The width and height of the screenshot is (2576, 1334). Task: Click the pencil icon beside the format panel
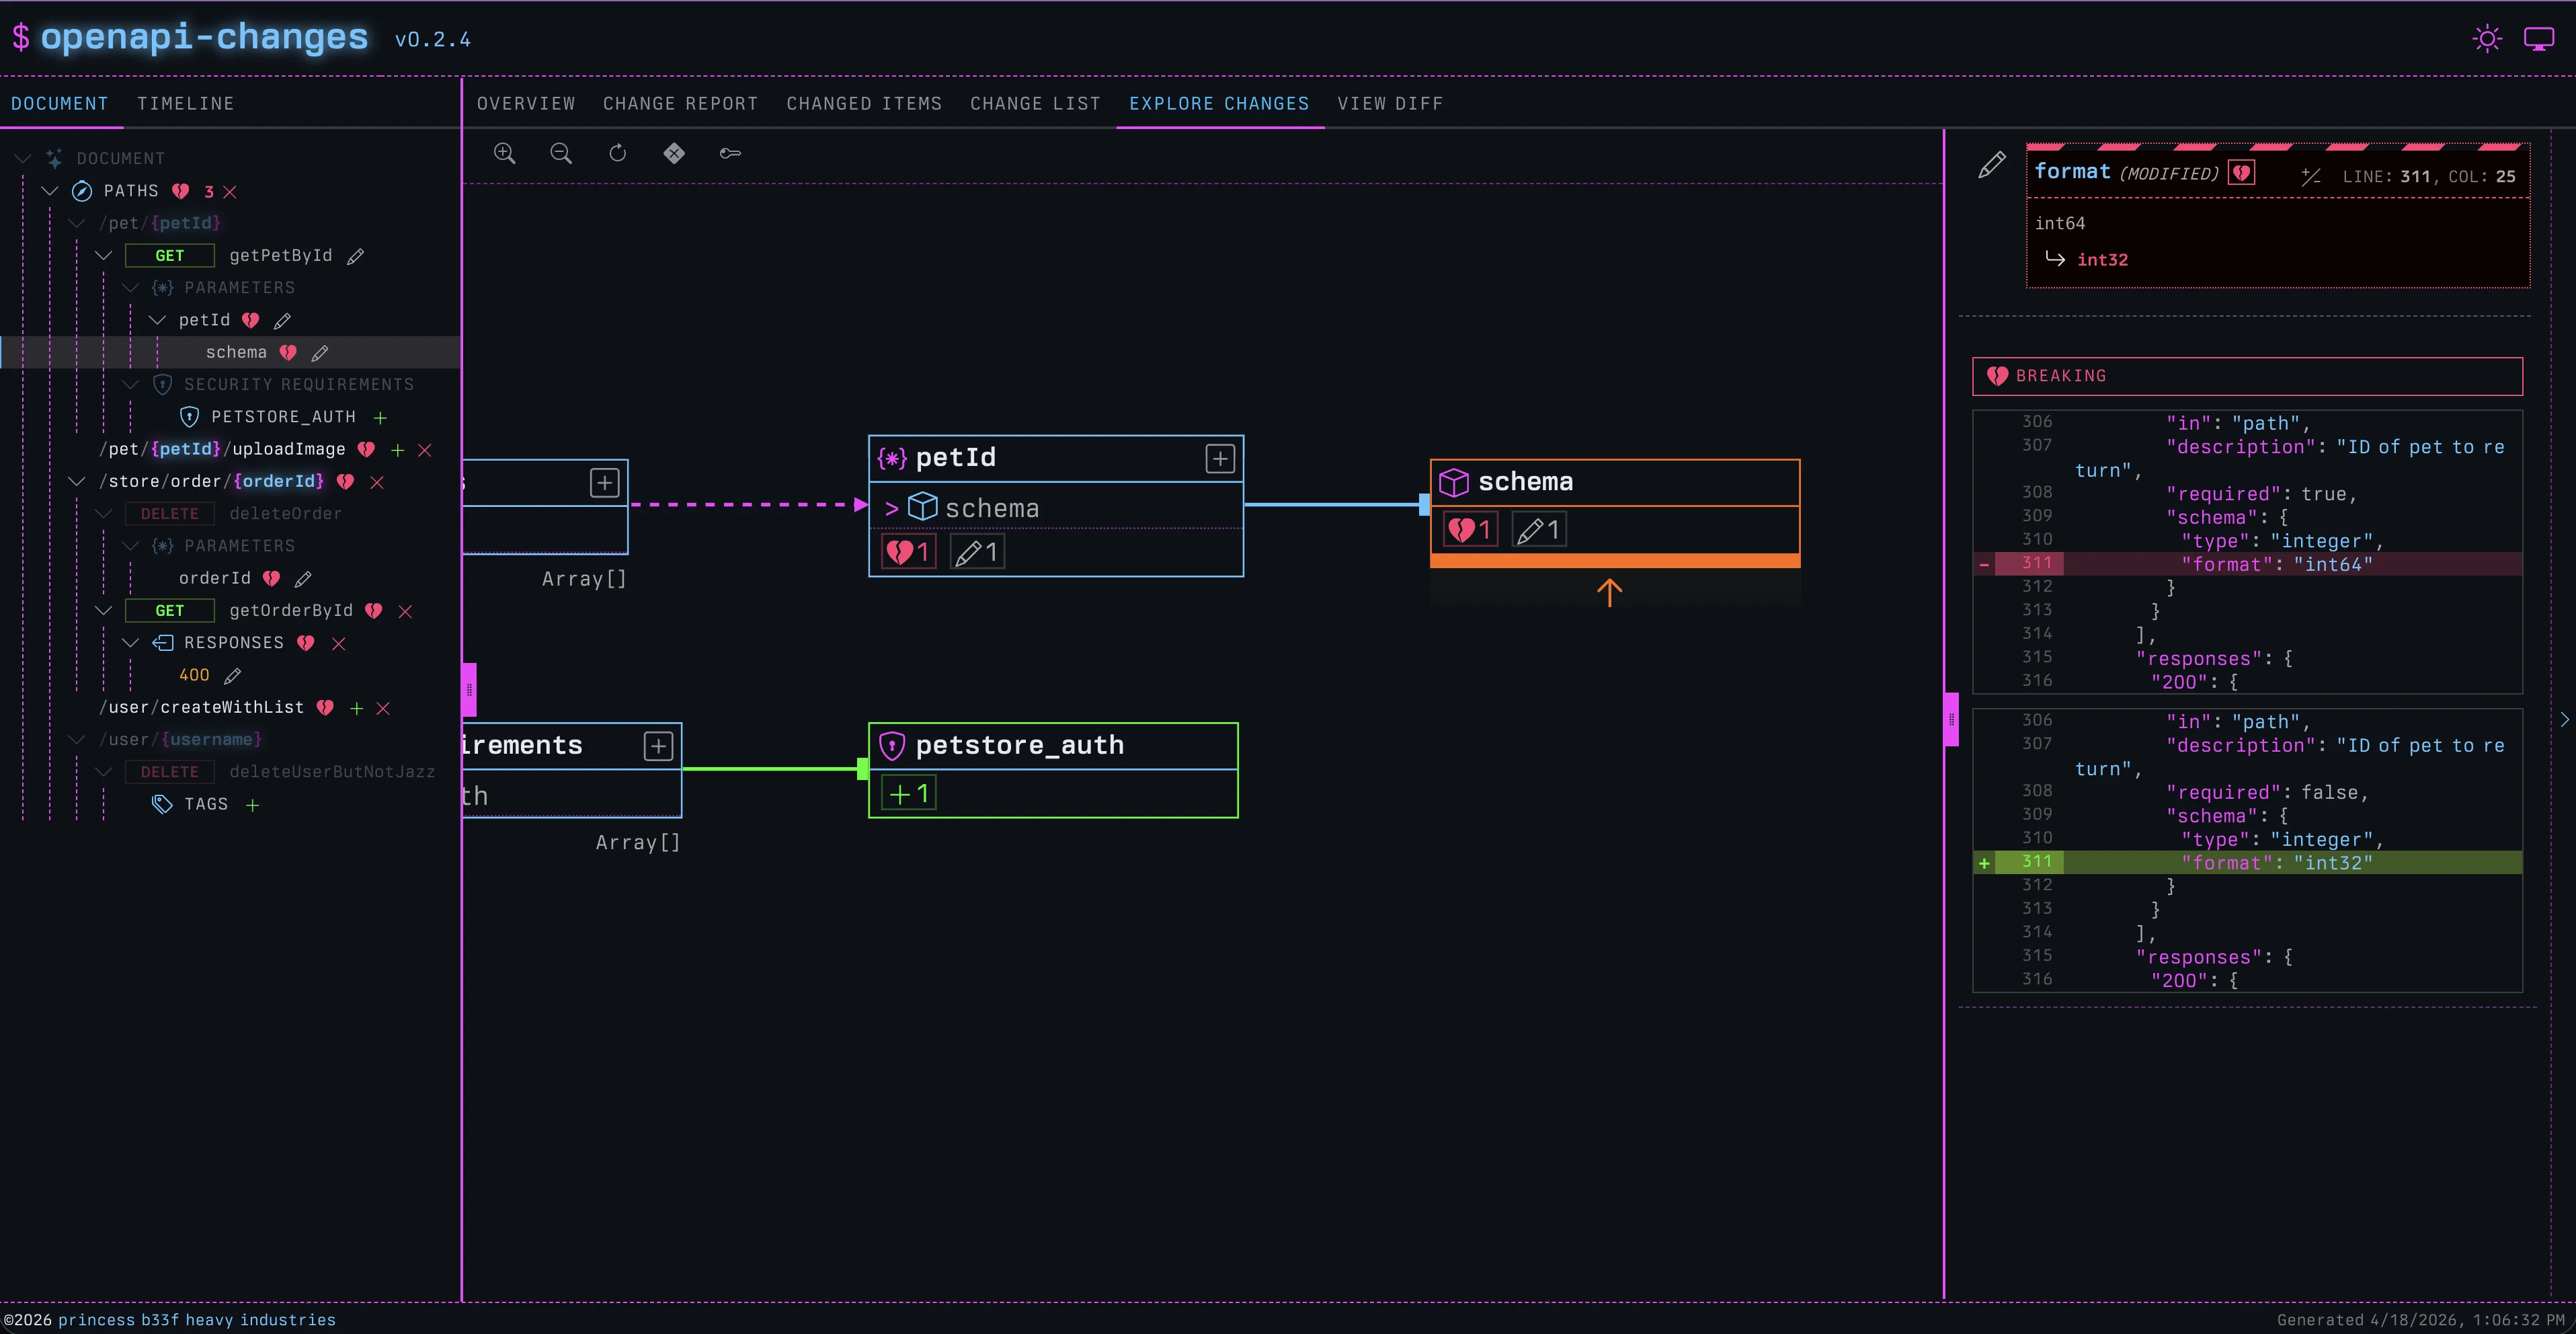[1991, 165]
